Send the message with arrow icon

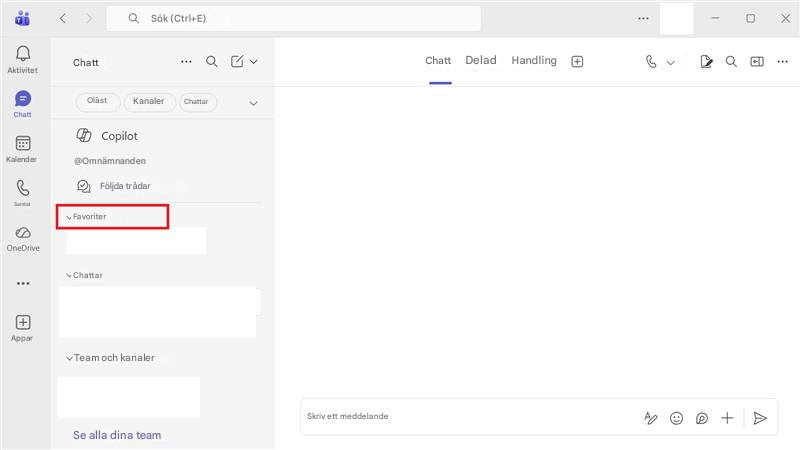click(x=760, y=418)
